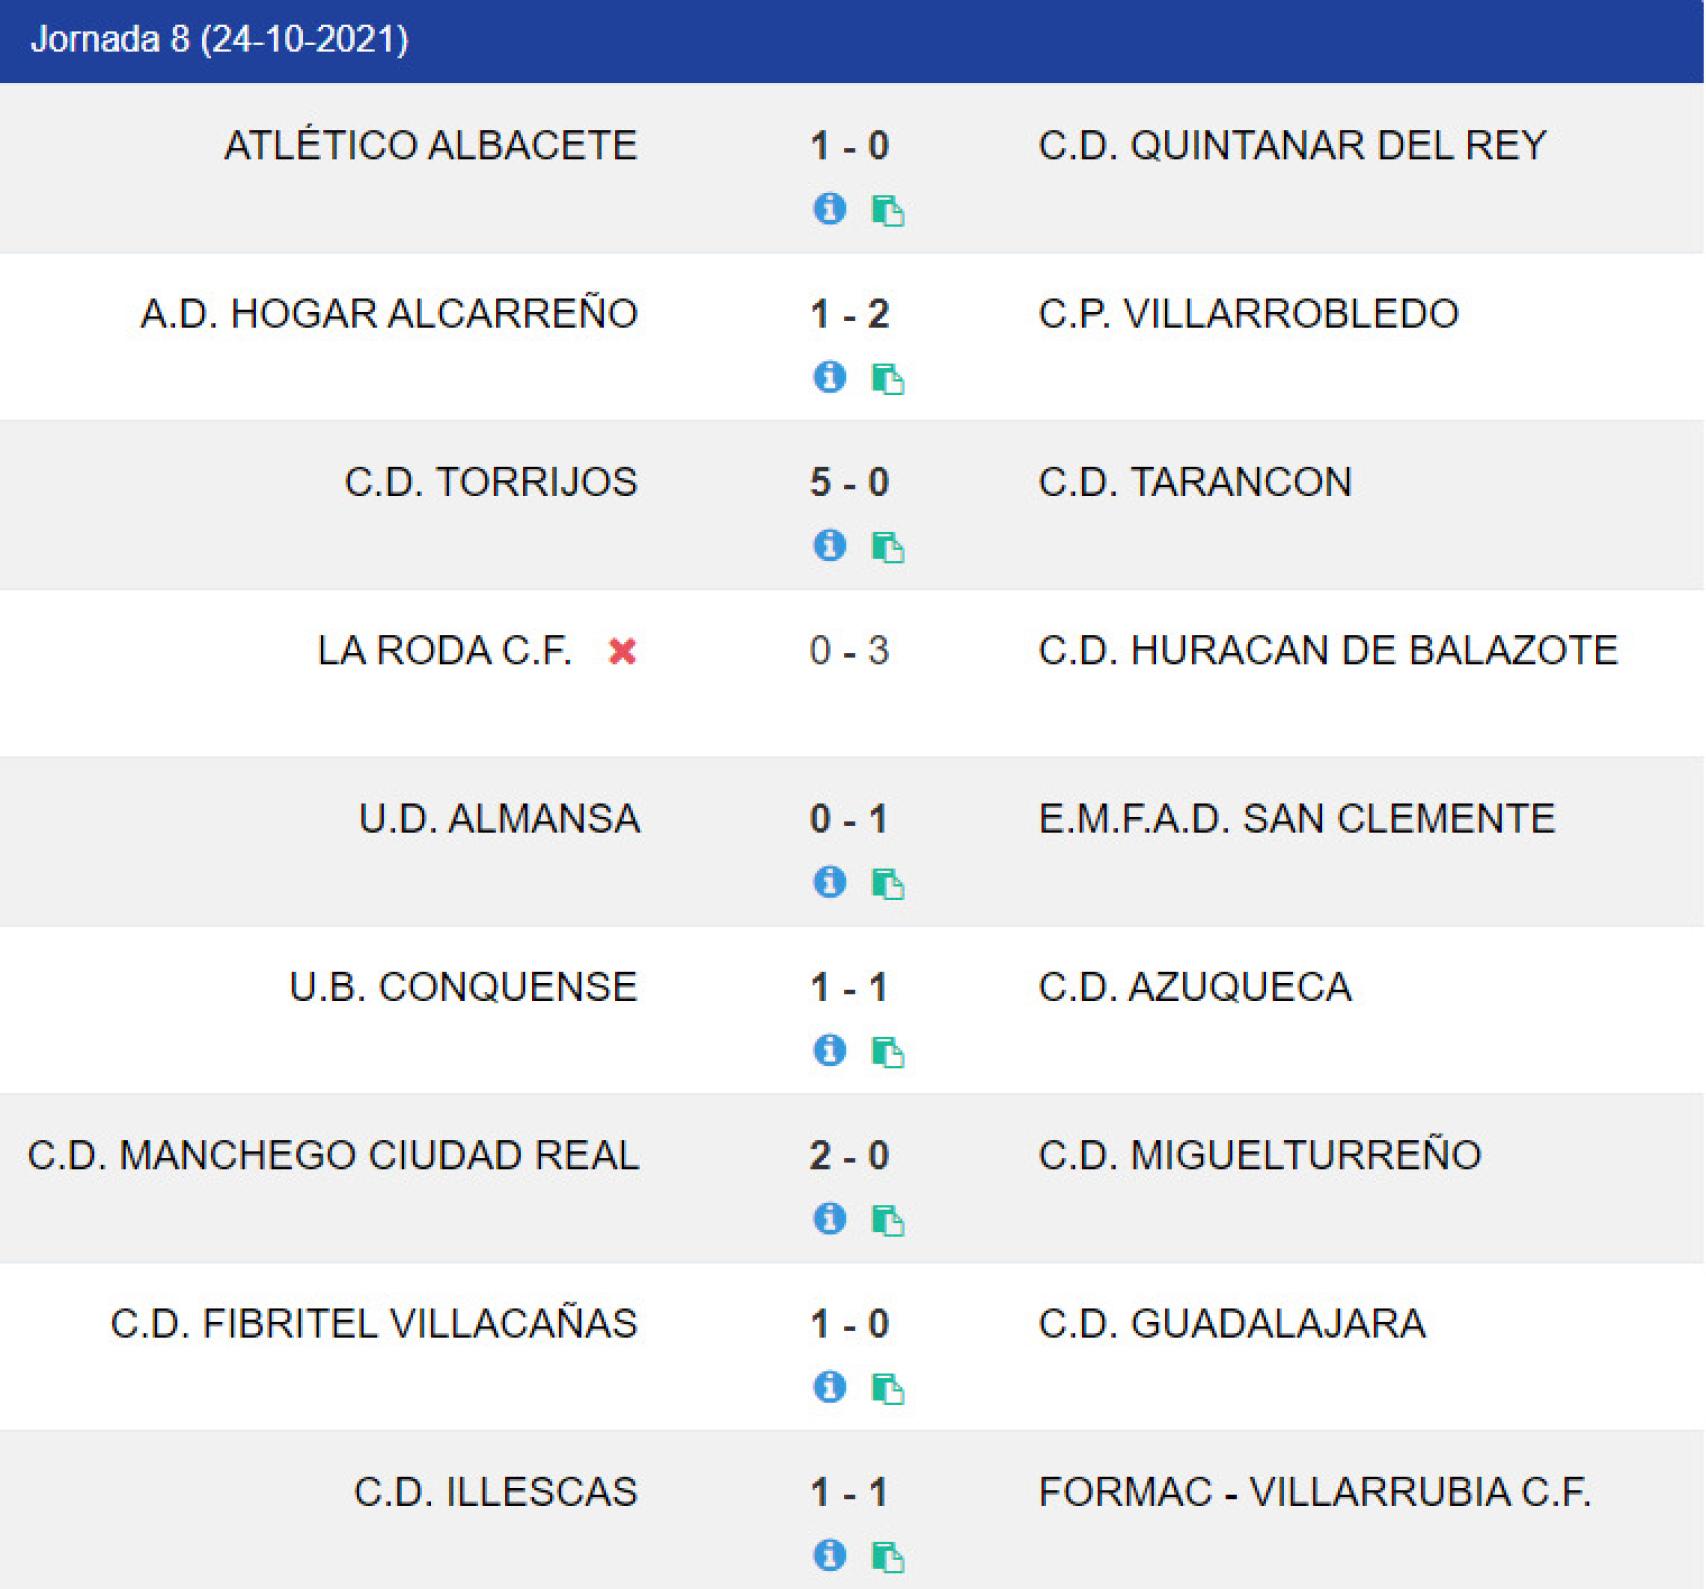
Task: Open match report icon for Conquense vs Azuqueca
Action: [888, 1053]
